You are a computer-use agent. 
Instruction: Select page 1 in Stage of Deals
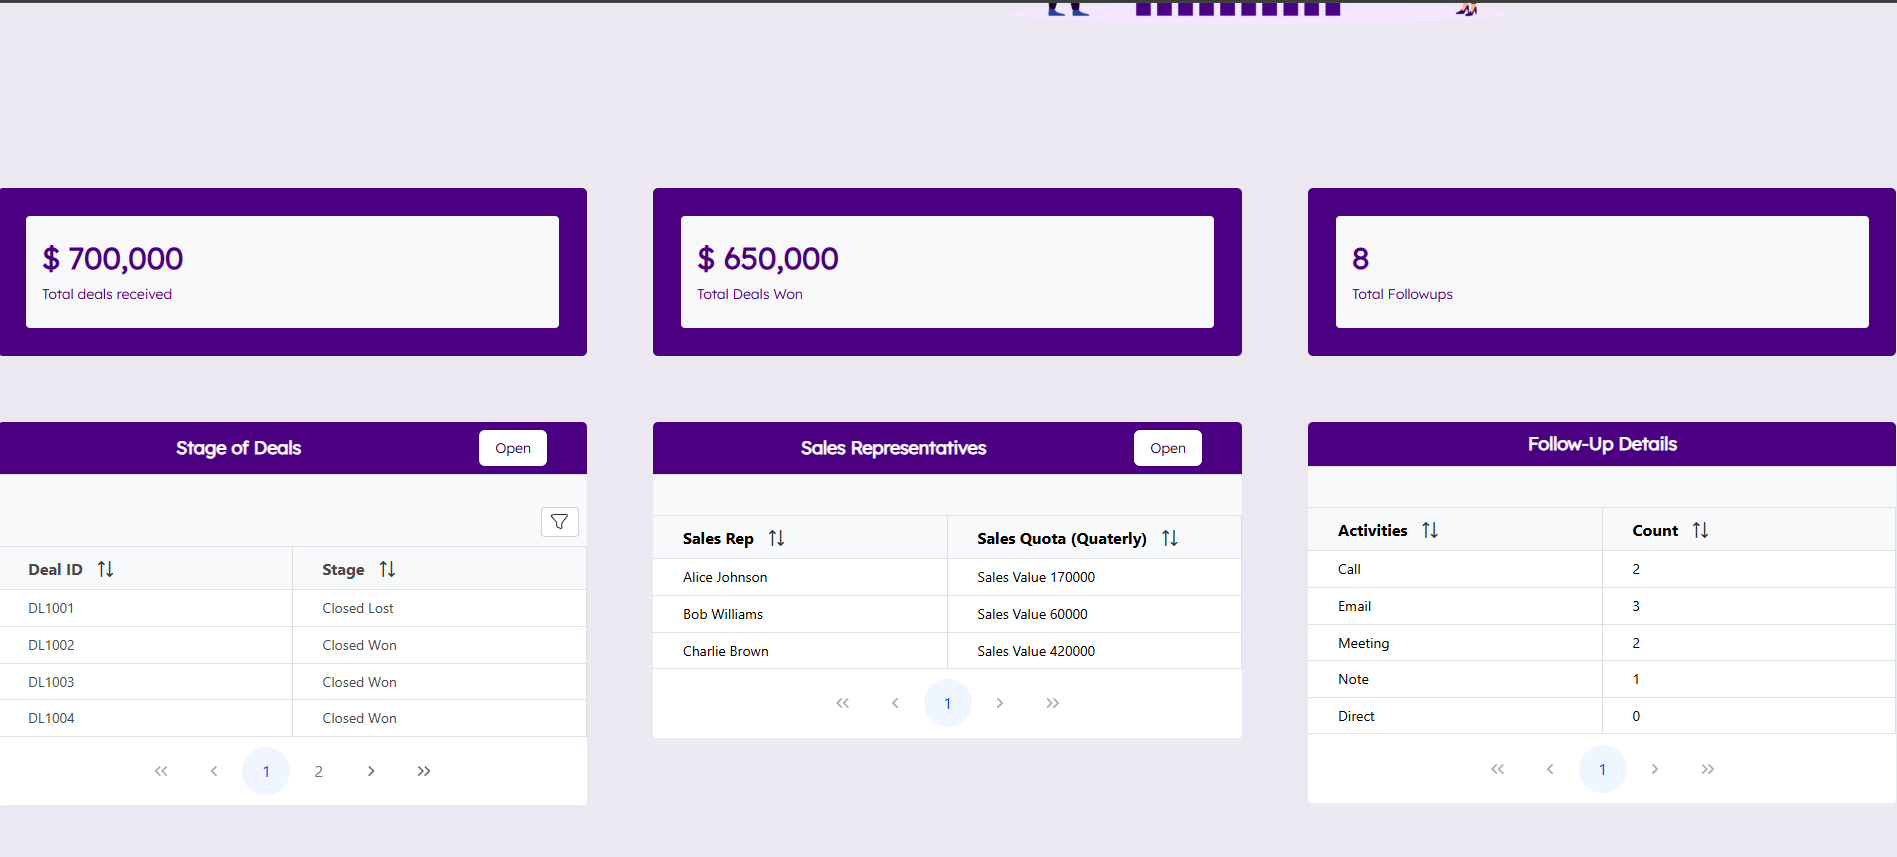point(266,771)
